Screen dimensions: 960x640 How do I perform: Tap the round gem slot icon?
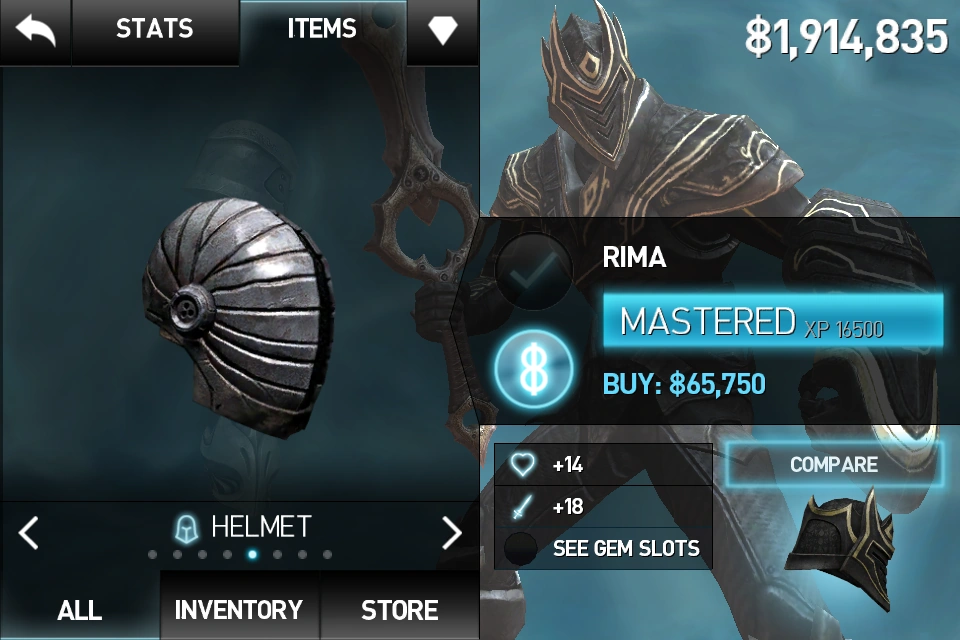(x=520, y=548)
